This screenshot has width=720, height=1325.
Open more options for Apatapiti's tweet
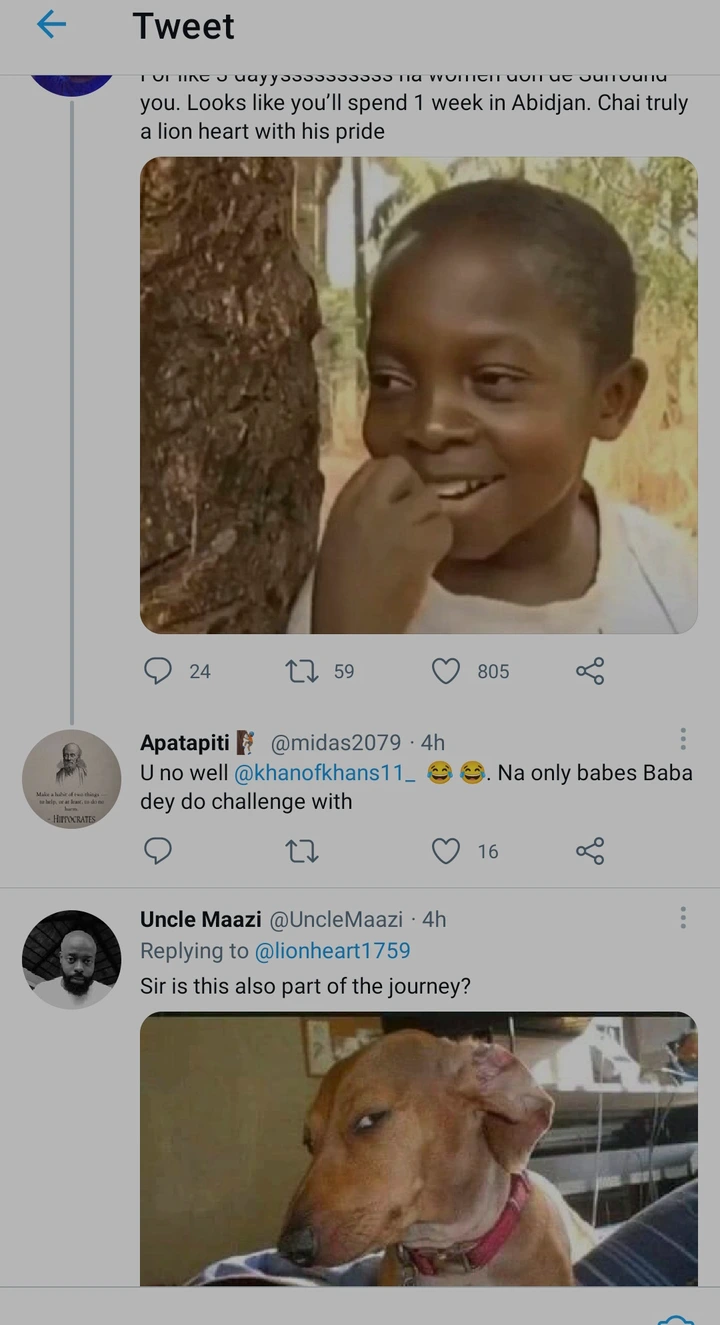point(683,740)
